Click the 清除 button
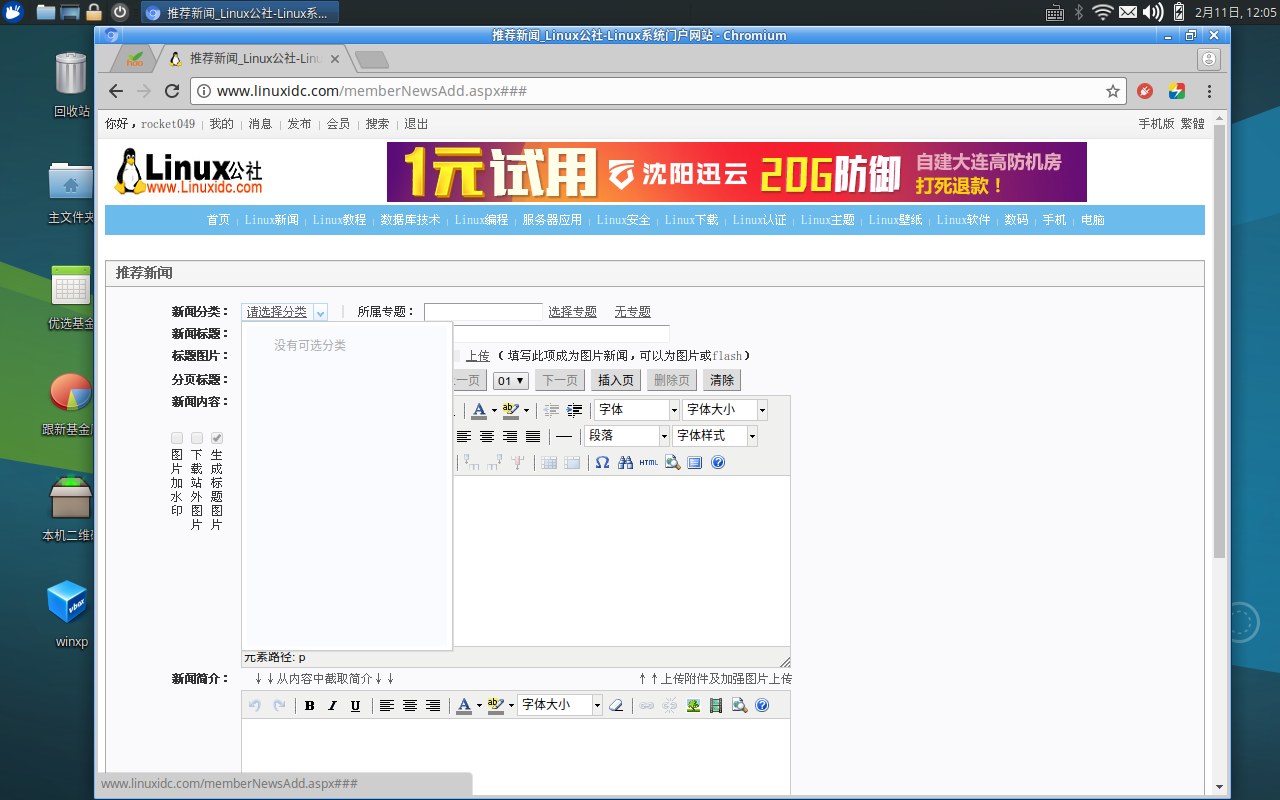 click(722, 380)
